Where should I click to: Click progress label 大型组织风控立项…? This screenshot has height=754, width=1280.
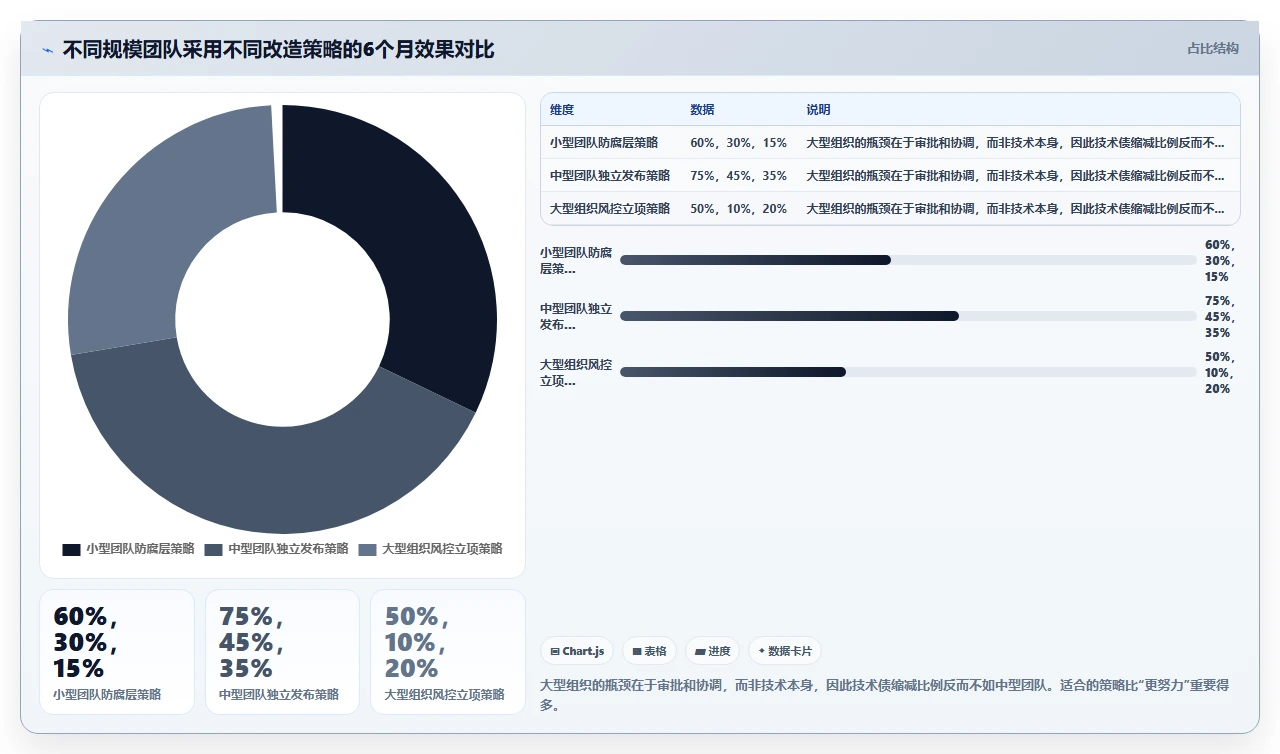click(576, 372)
